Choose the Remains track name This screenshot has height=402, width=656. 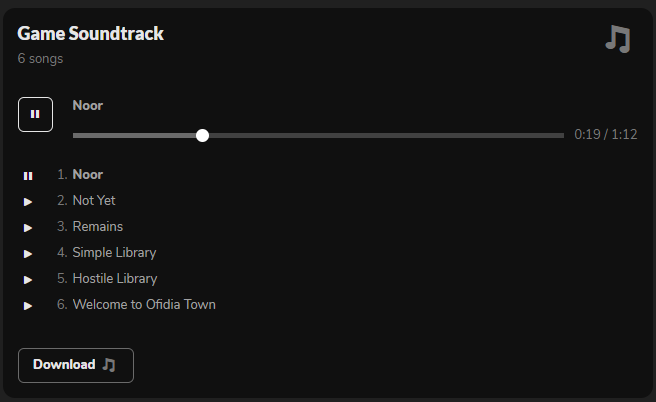coord(98,226)
